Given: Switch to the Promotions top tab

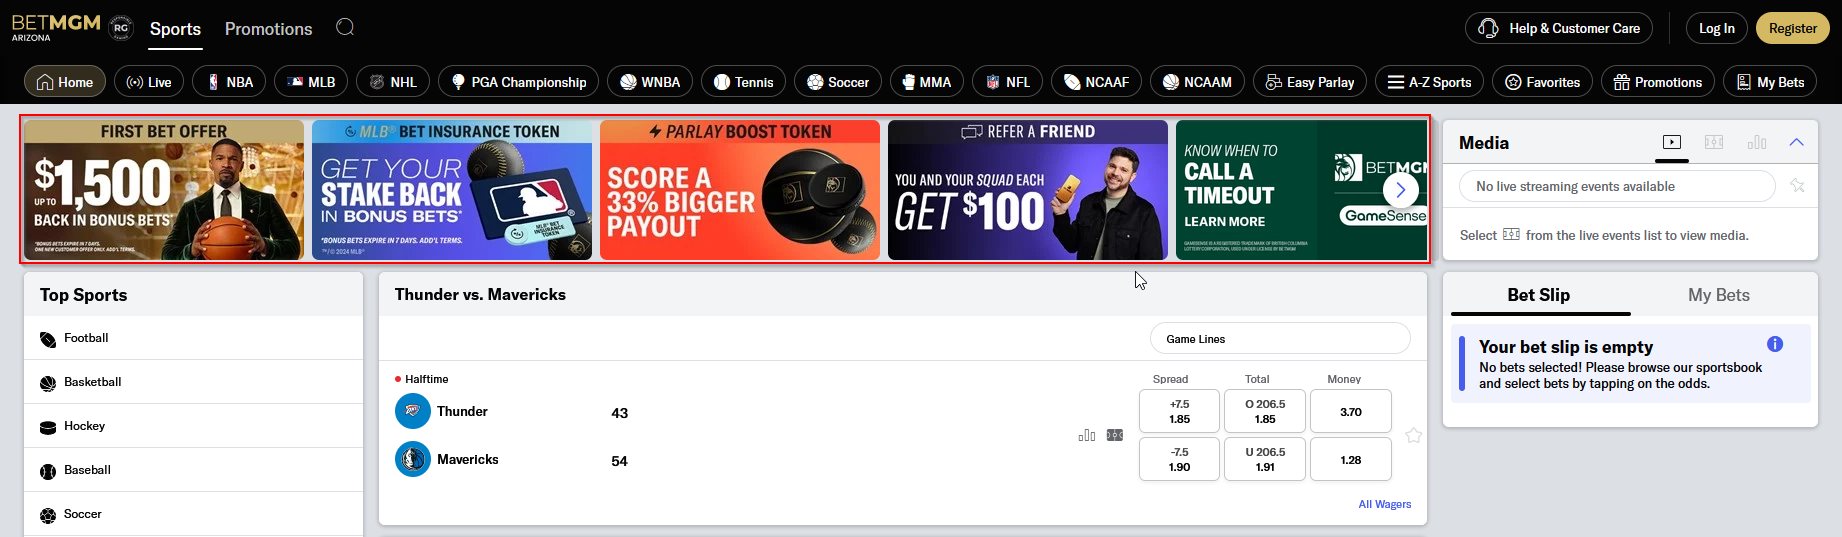Looking at the screenshot, I should 268,29.
